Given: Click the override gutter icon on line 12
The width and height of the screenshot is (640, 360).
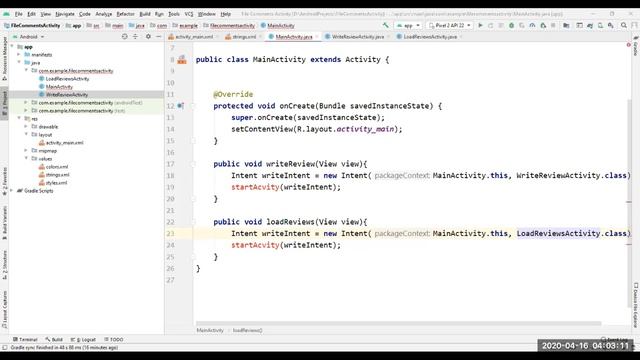Looking at the screenshot, I should tap(180, 106).
